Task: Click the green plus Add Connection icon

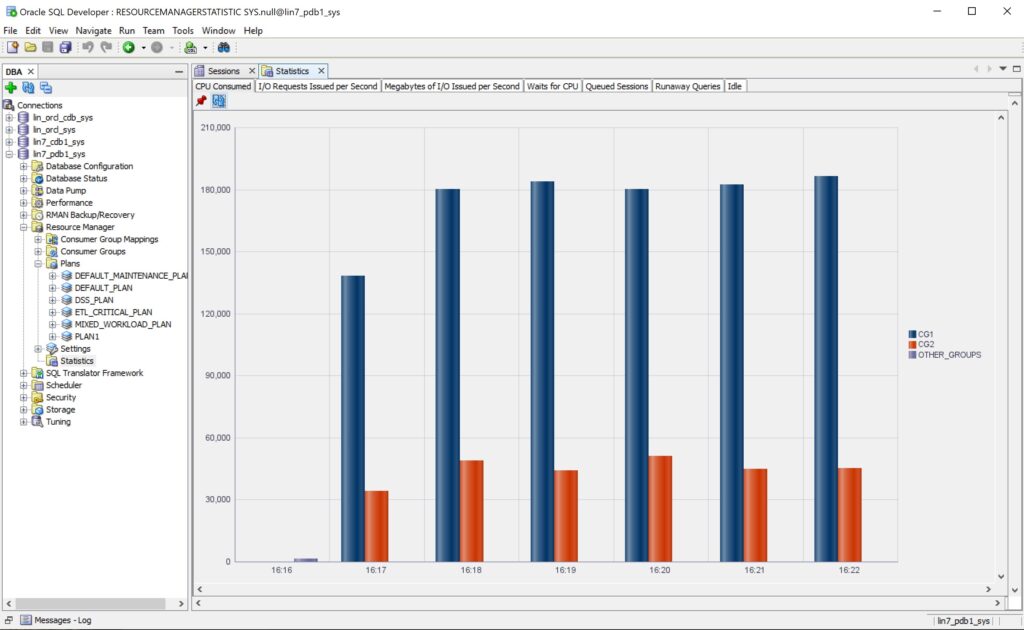Action: coord(11,88)
